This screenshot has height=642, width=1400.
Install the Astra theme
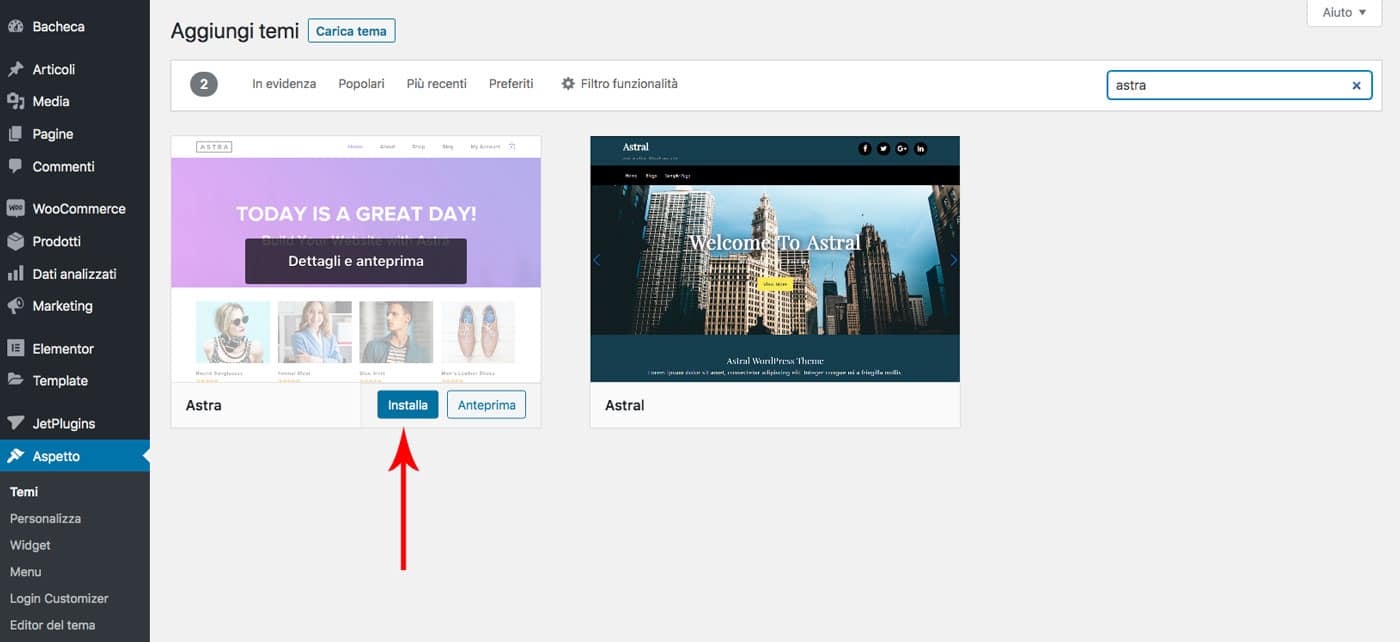(x=408, y=405)
